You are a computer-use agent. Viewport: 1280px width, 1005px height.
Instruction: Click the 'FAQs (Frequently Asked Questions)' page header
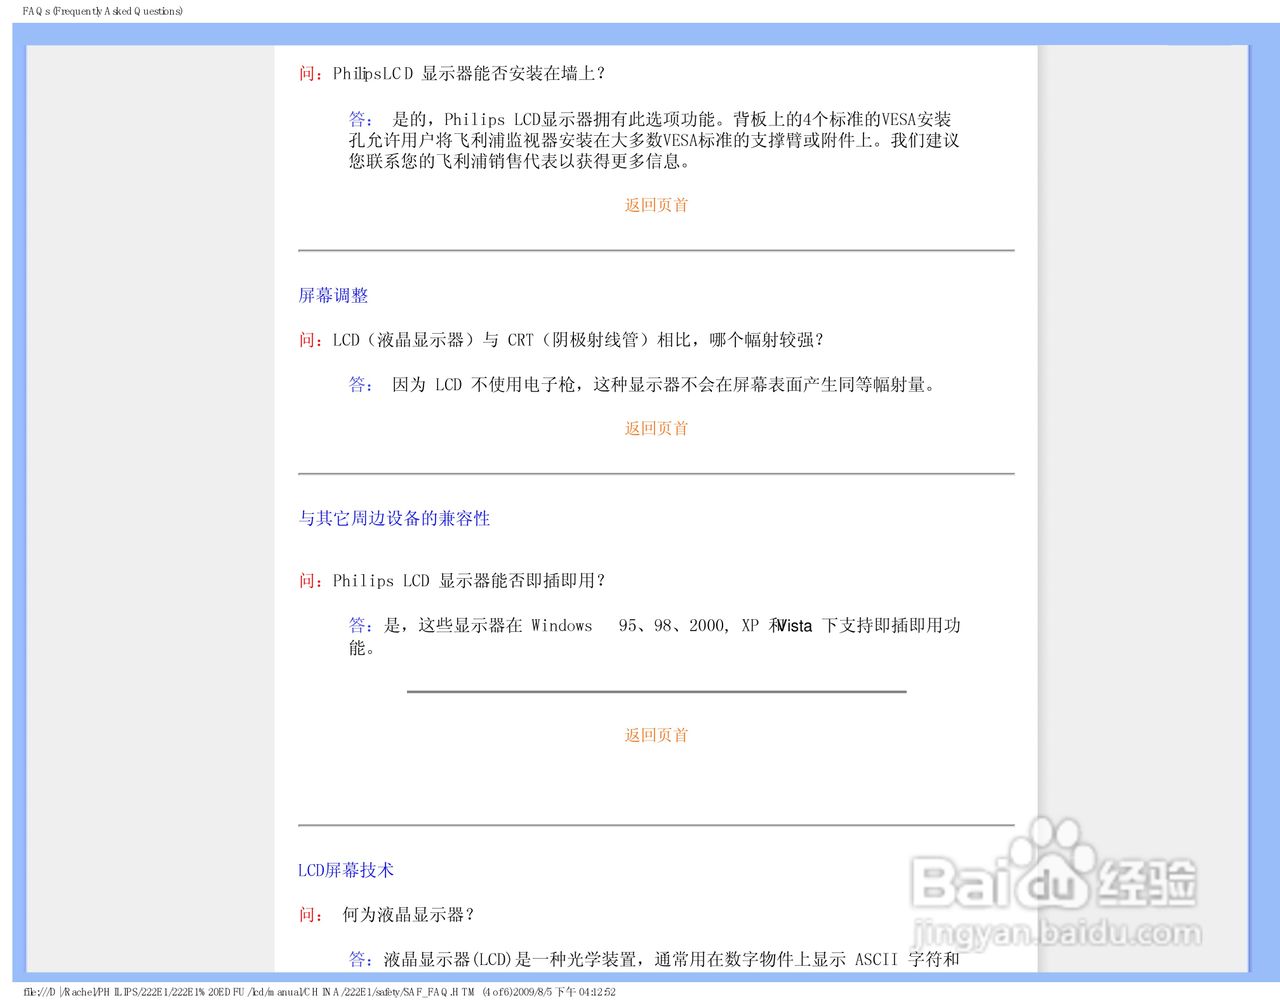(103, 11)
